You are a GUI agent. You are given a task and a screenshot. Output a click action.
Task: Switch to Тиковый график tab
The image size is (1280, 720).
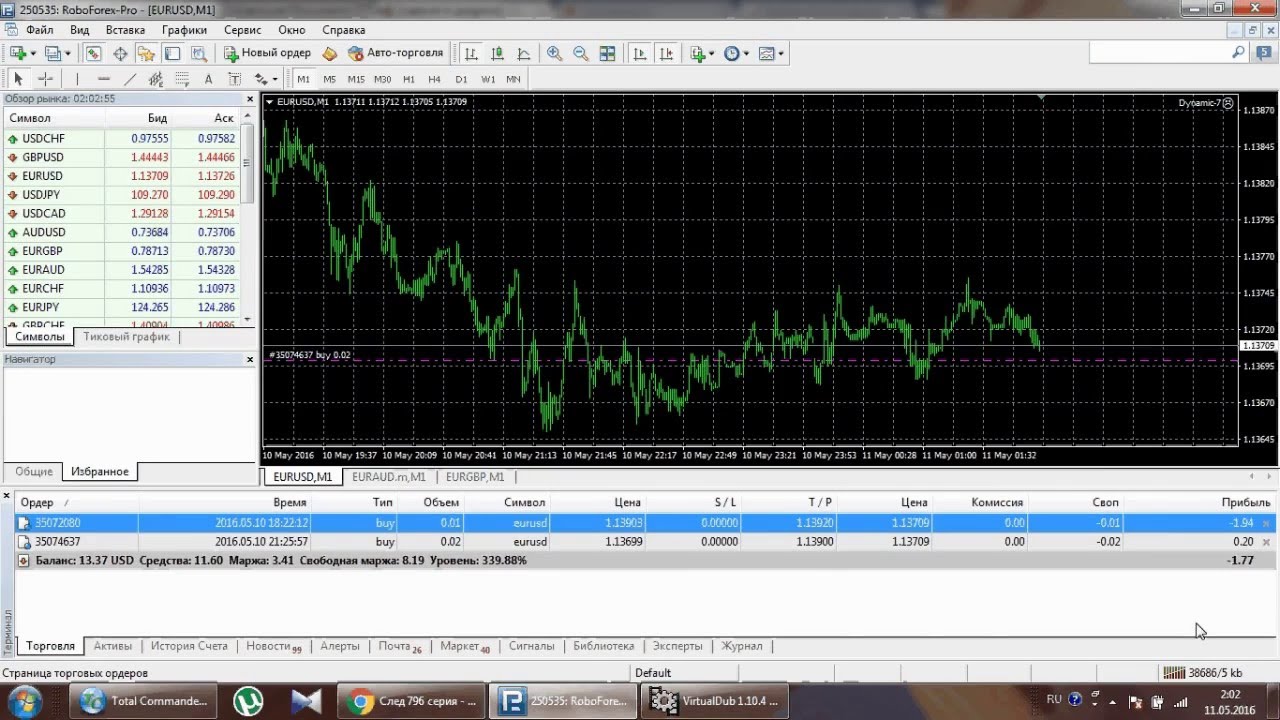[126, 337]
